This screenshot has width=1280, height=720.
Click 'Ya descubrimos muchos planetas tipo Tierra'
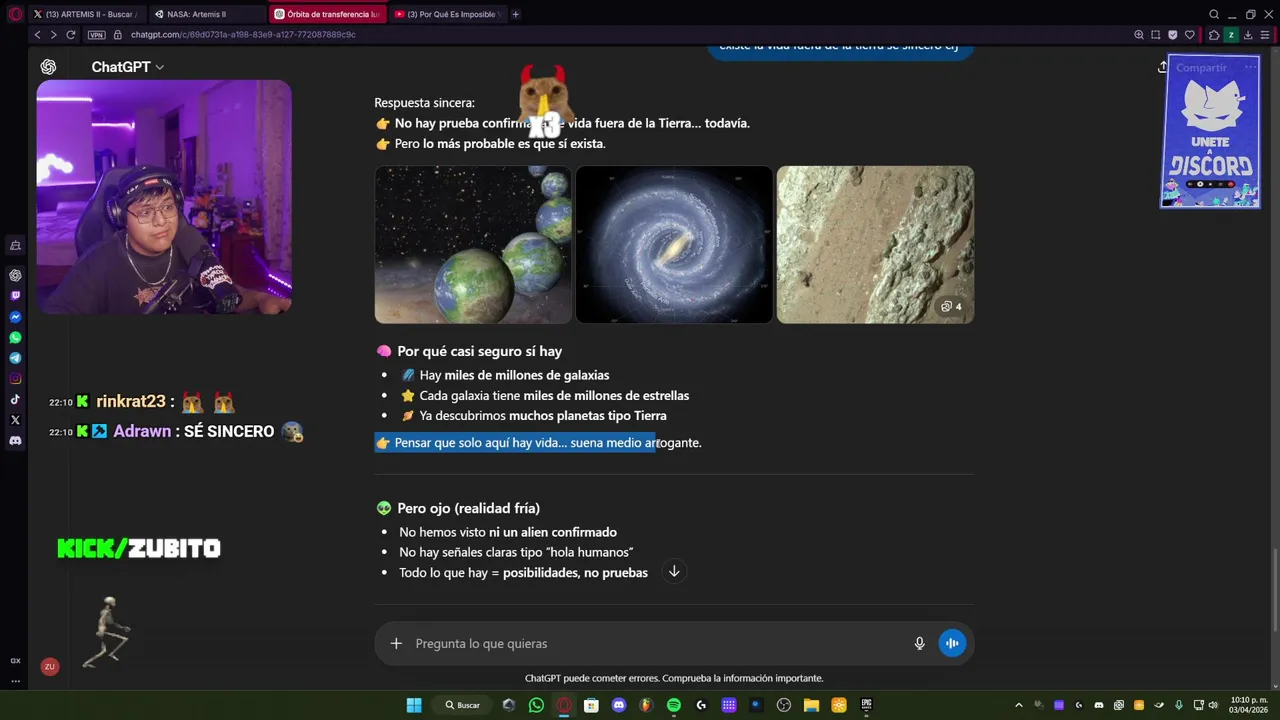543,416
